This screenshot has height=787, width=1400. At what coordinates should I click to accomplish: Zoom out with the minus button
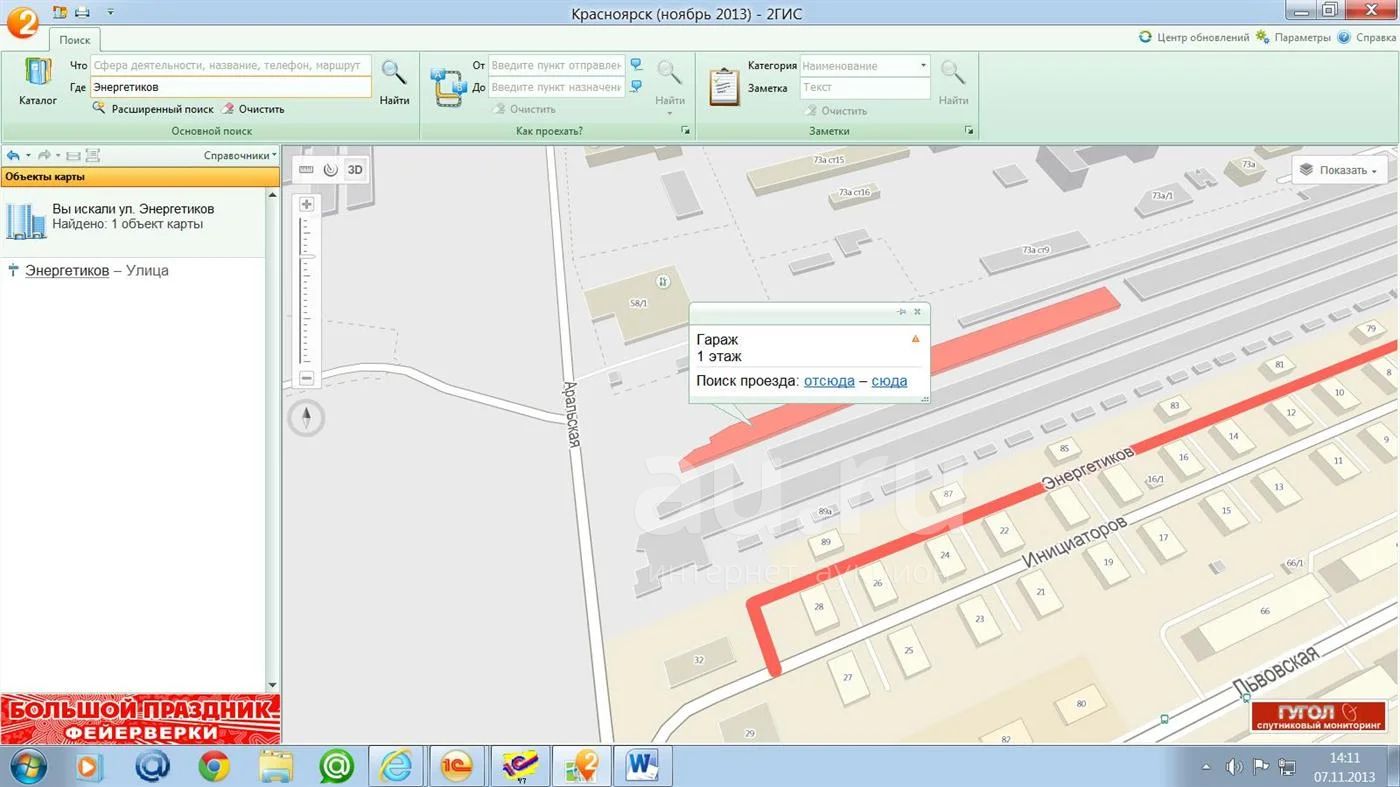point(307,378)
